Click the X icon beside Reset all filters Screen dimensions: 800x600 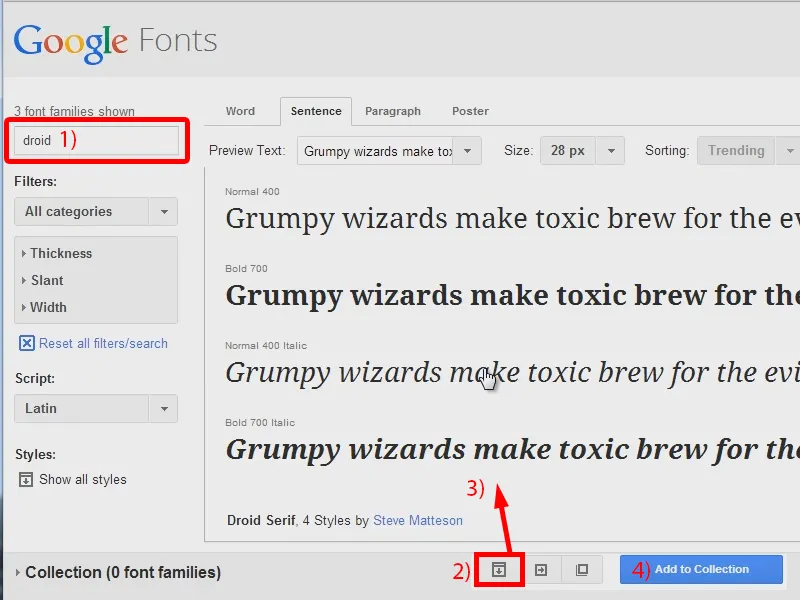tap(27, 343)
